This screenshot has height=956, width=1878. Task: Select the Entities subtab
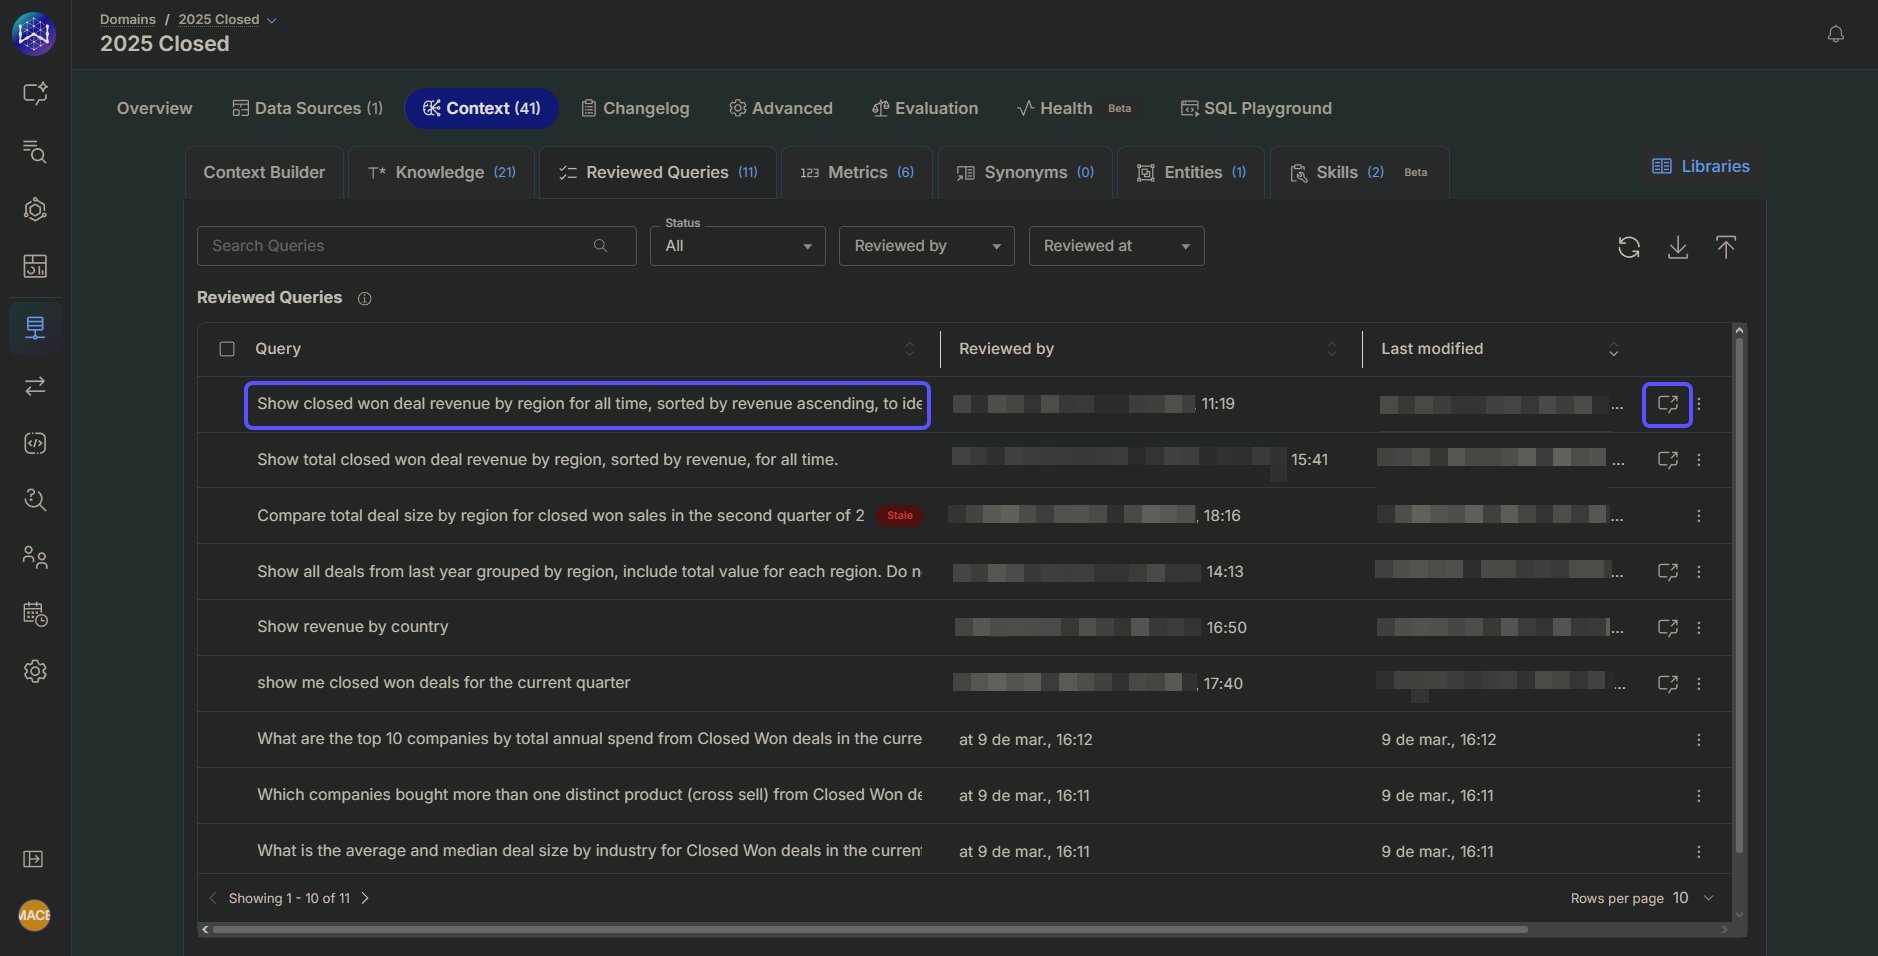pyautogui.click(x=1191, y=172)
